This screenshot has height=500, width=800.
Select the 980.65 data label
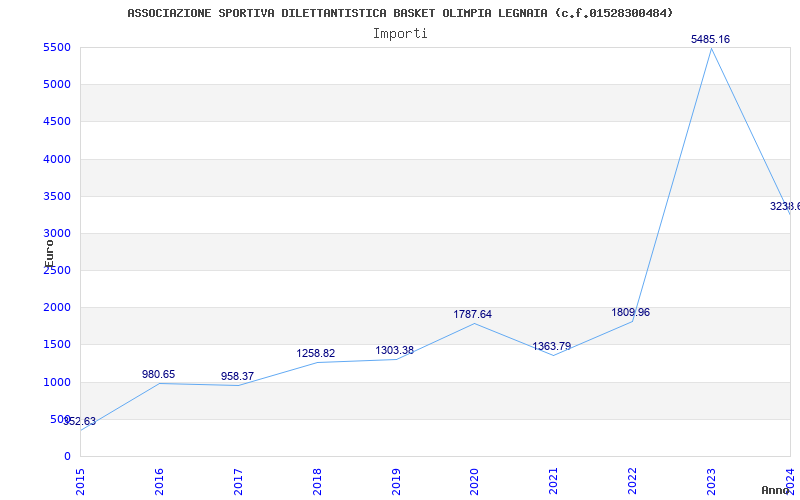(x=158, y=374)
